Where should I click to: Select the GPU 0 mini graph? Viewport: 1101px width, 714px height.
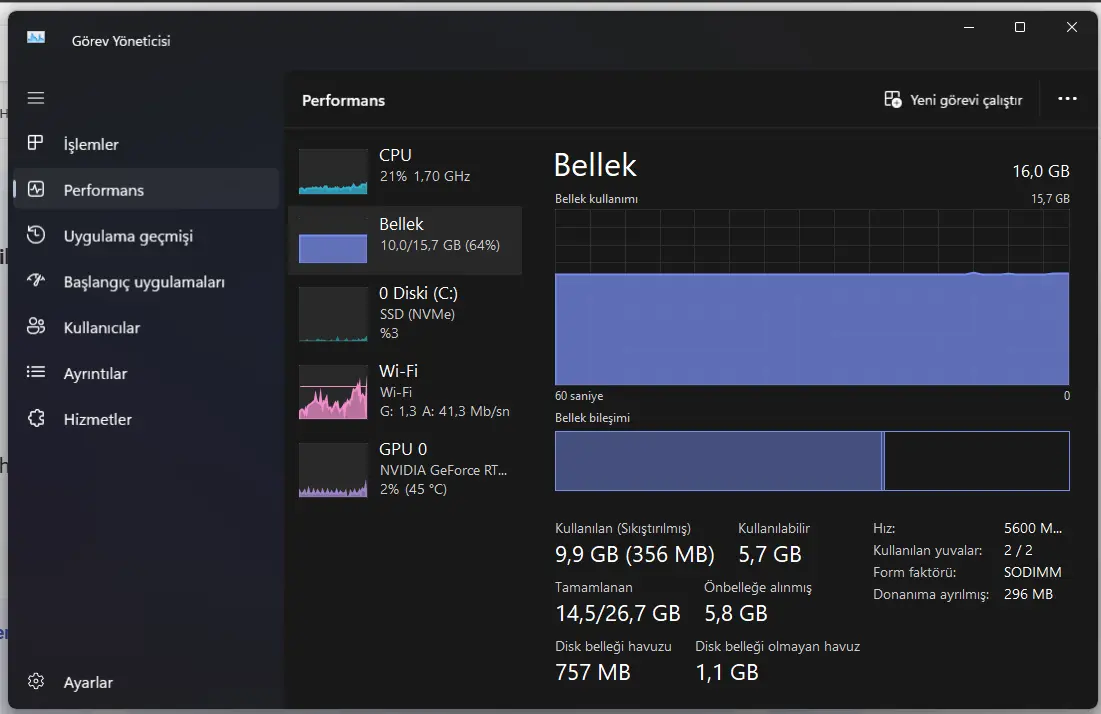(333, 470)
